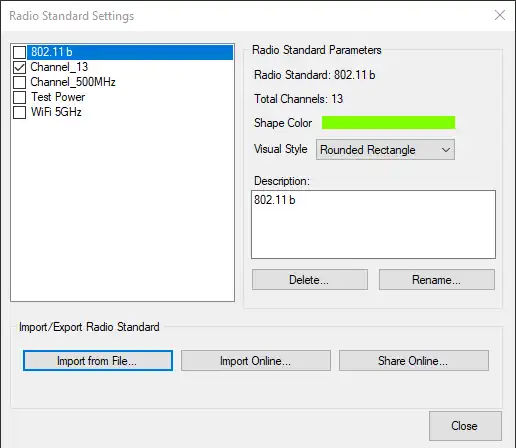Open the Visual Style dropdown
This screenshot has height=448, width=516.
point(385,150)
